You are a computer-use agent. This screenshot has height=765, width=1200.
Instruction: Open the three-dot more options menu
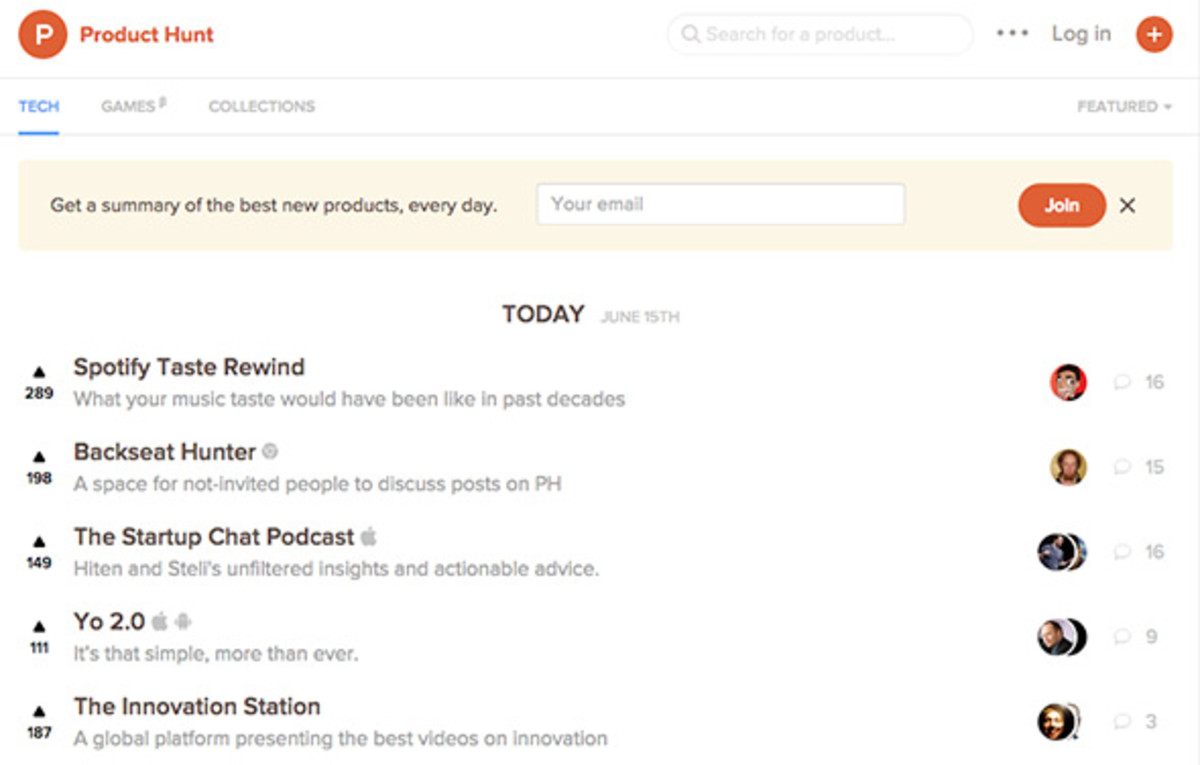pos(1012,34)
